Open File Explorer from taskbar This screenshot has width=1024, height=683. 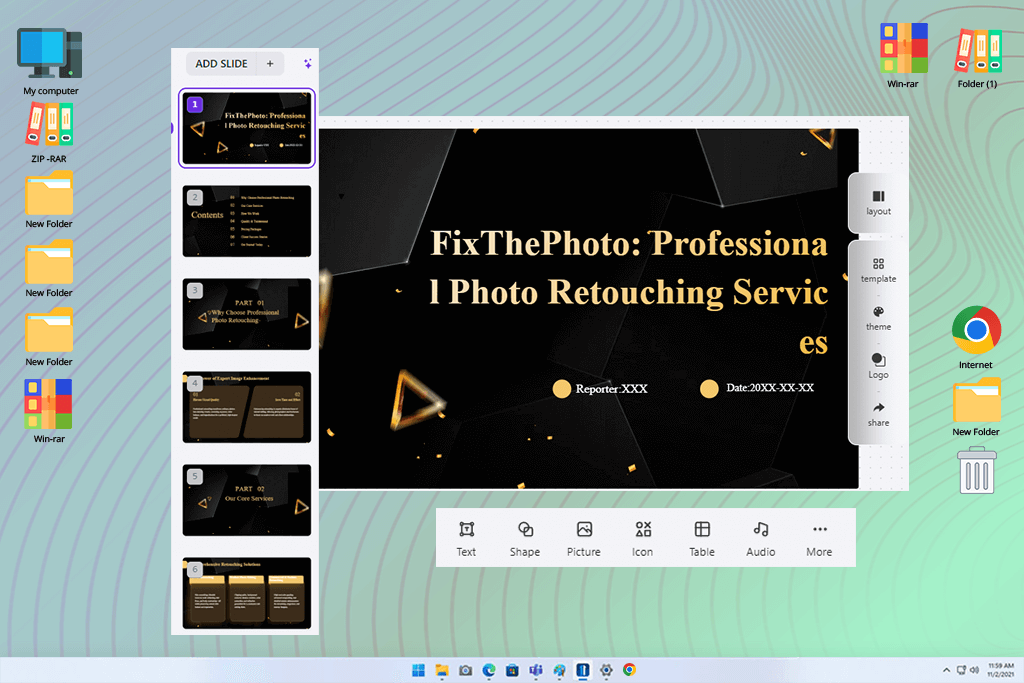coord(442,670)
